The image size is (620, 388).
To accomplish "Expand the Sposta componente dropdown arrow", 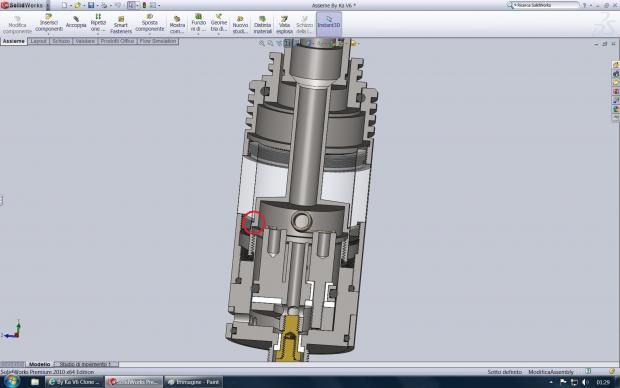I will tap(149, 34).
